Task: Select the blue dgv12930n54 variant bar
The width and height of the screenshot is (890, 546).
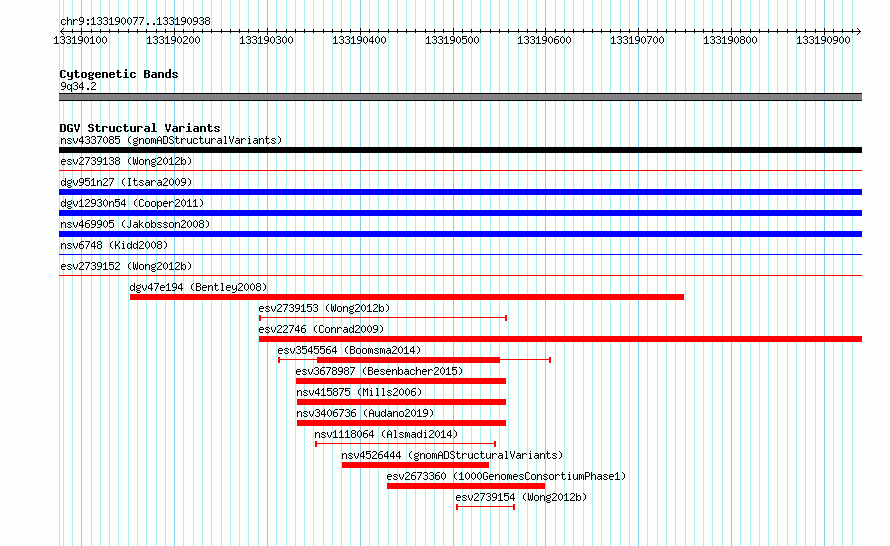Action: click(x=460, y=213)
